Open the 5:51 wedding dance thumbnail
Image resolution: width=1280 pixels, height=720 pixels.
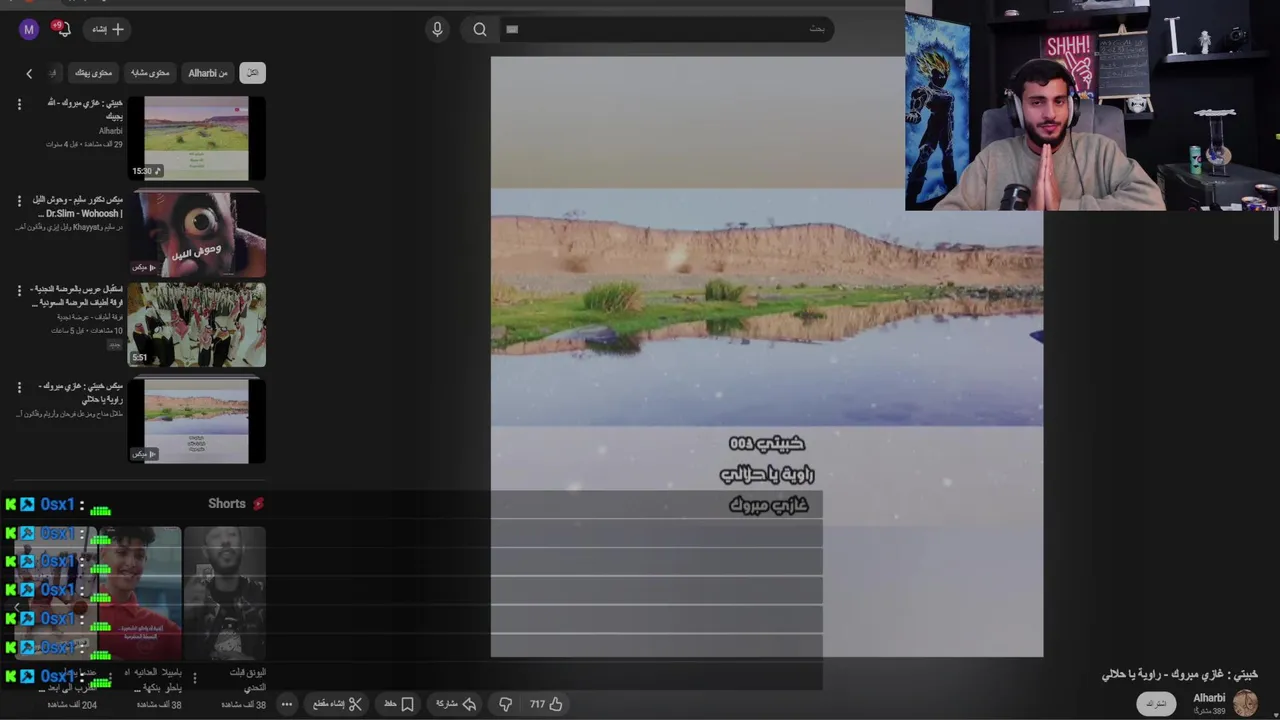tap(197, 324)
